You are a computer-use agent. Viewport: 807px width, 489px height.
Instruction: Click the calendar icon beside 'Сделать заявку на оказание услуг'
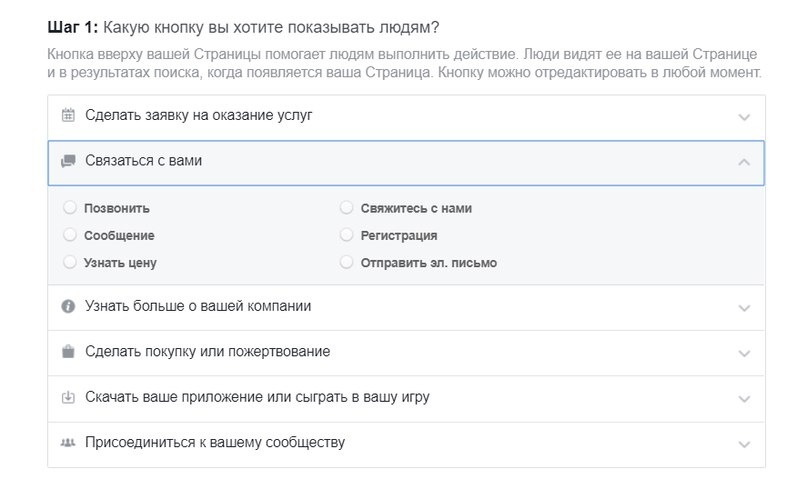pos(68,115)
